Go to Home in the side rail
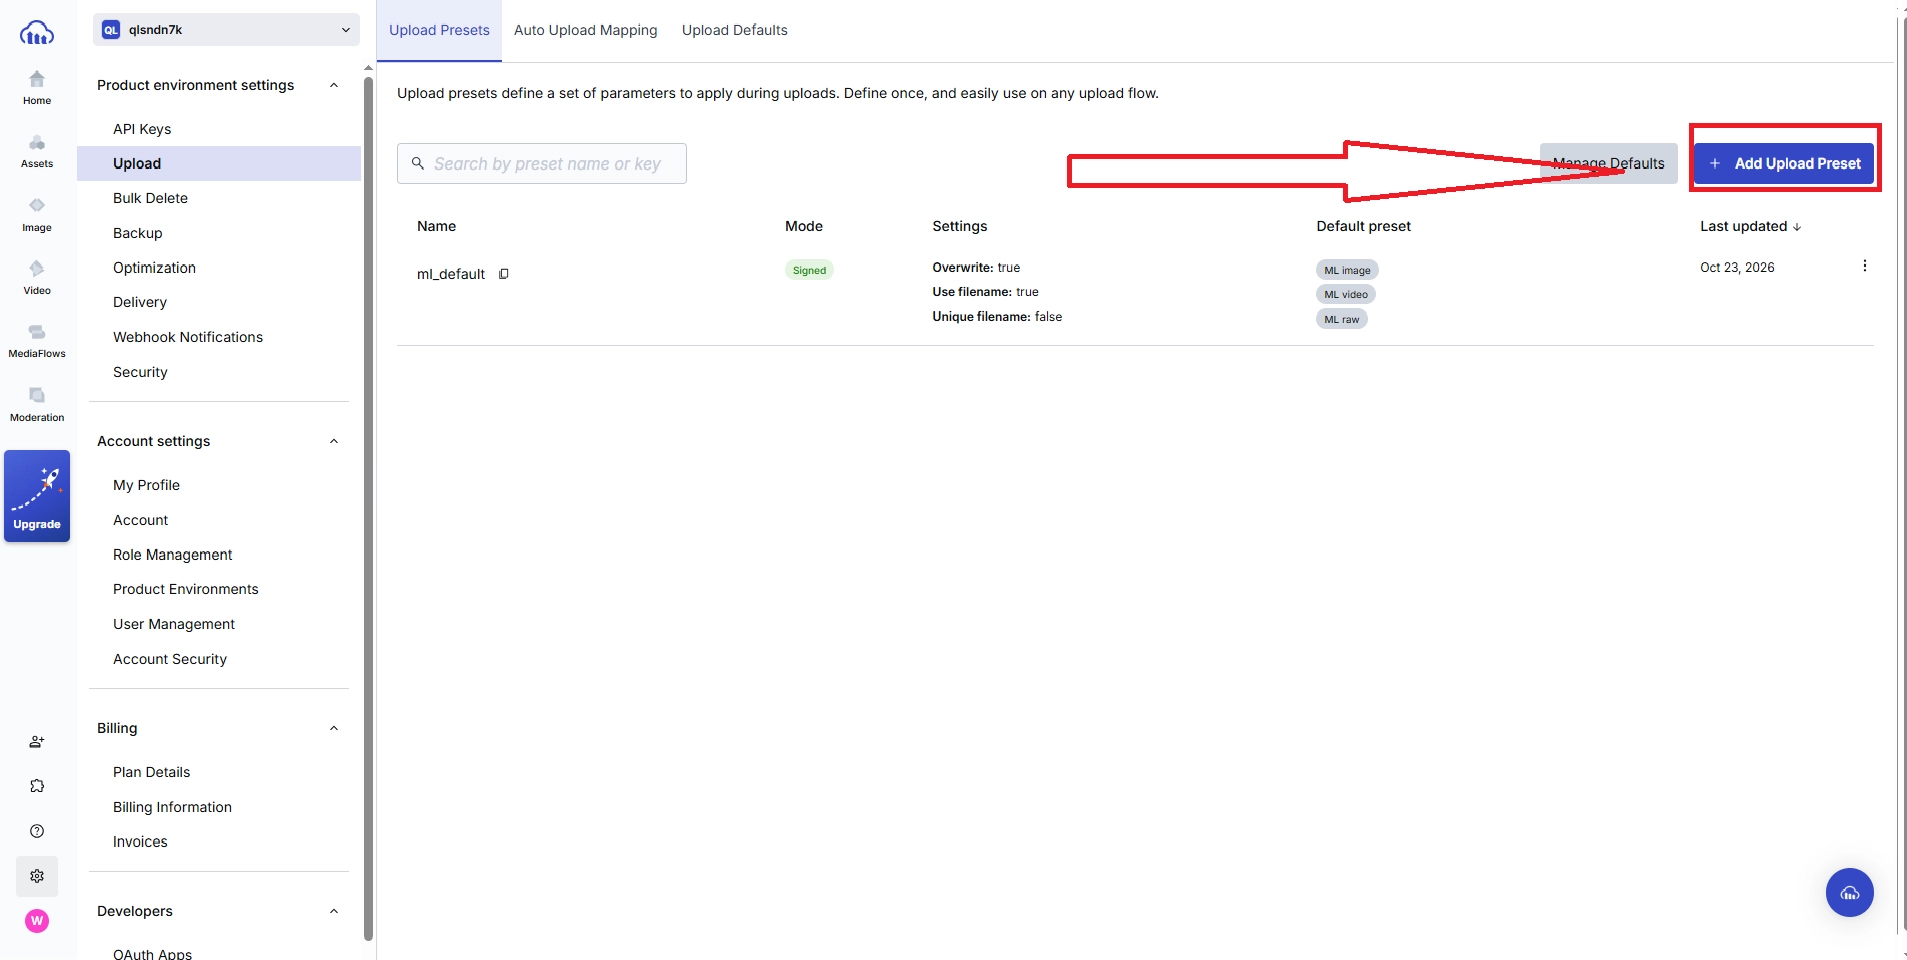 [37, 88]
